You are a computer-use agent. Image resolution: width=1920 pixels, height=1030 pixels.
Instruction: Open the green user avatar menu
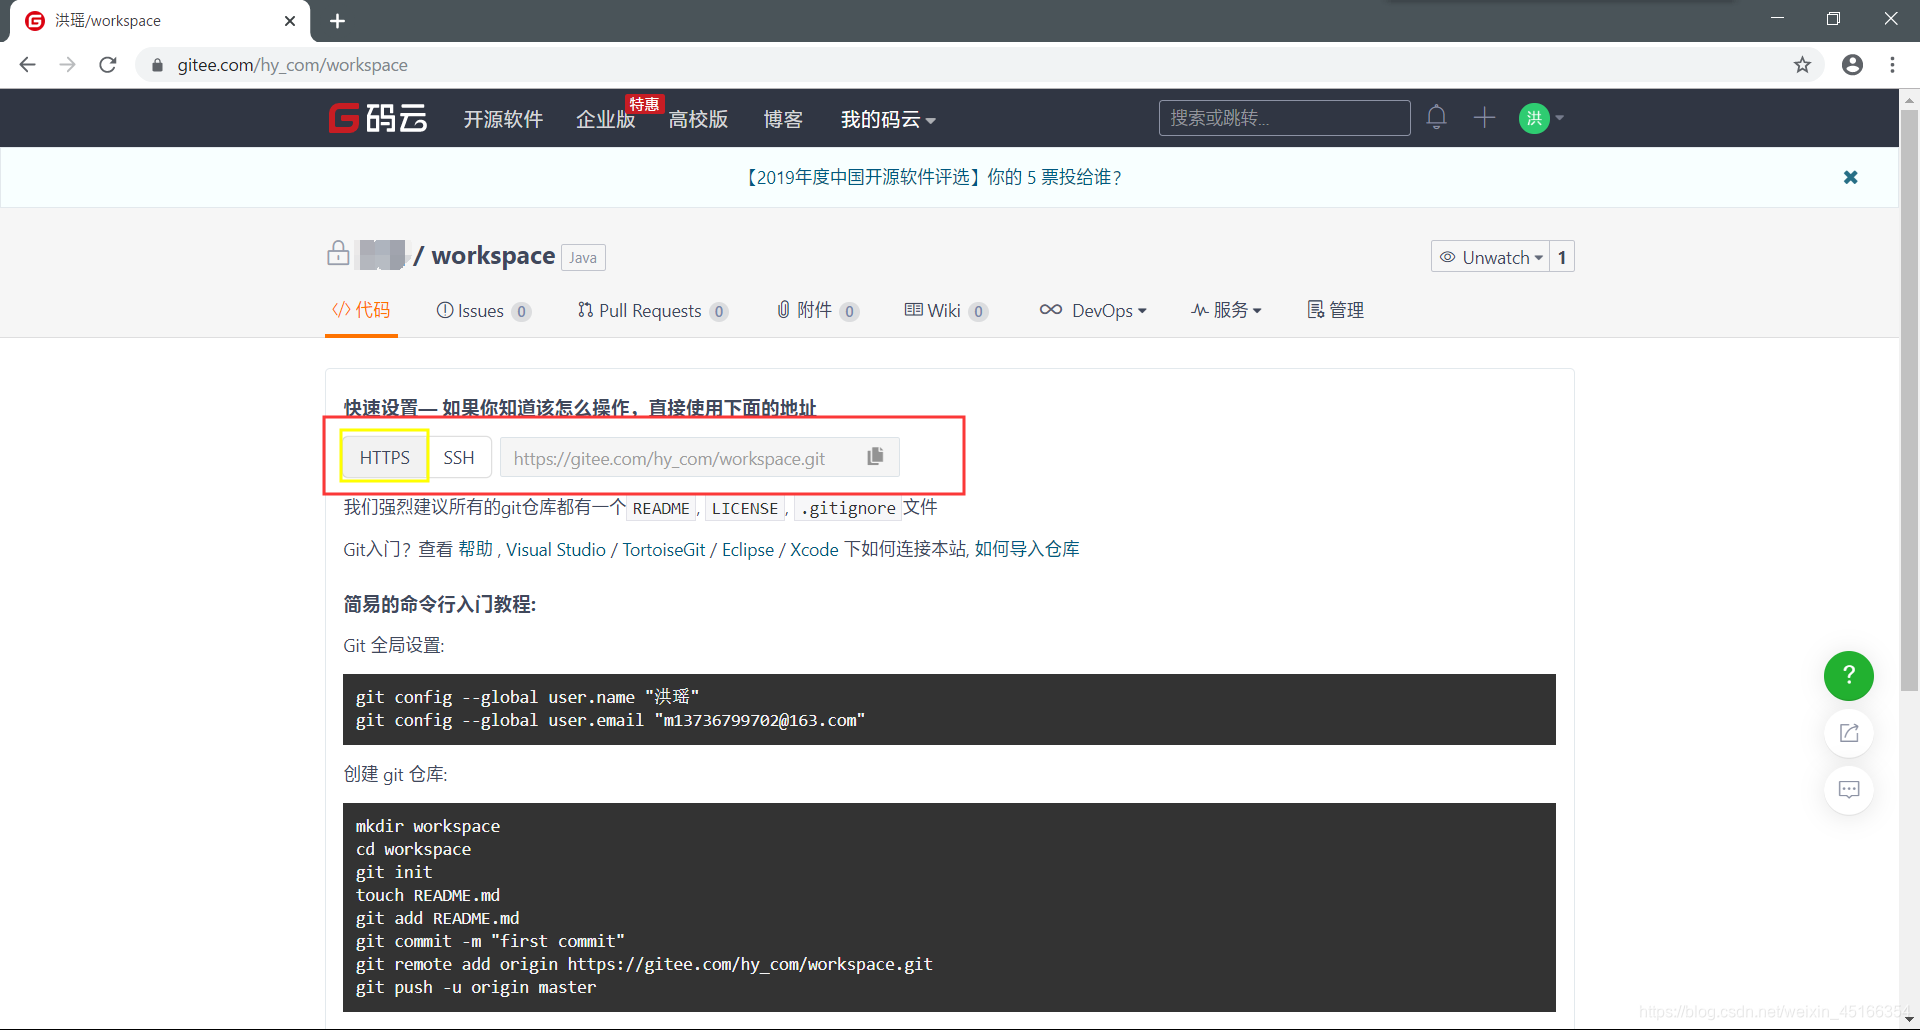click(x=1541, y=118)
